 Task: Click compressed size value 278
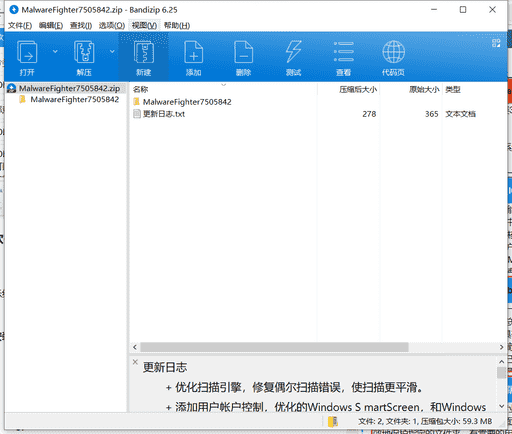[369, 114]
